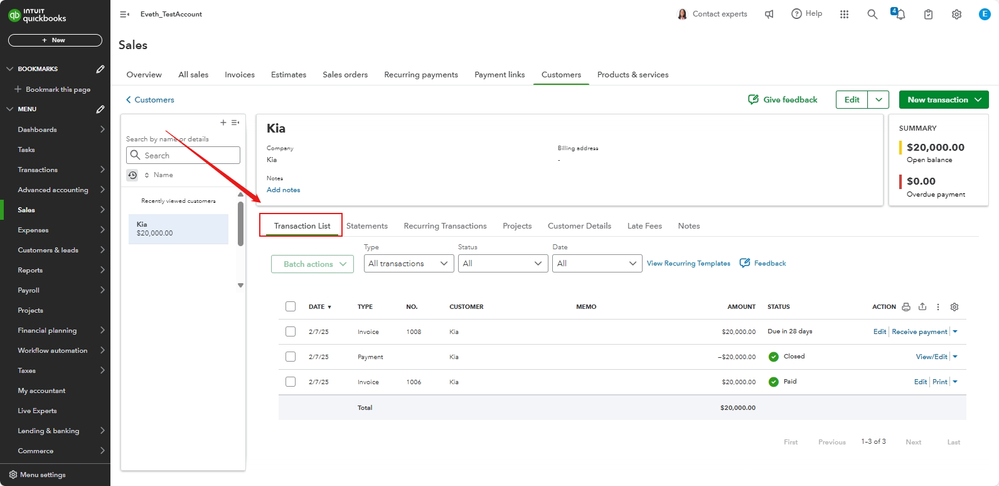
Task: Click the add customer plus icon
Action: coord(223,122)
